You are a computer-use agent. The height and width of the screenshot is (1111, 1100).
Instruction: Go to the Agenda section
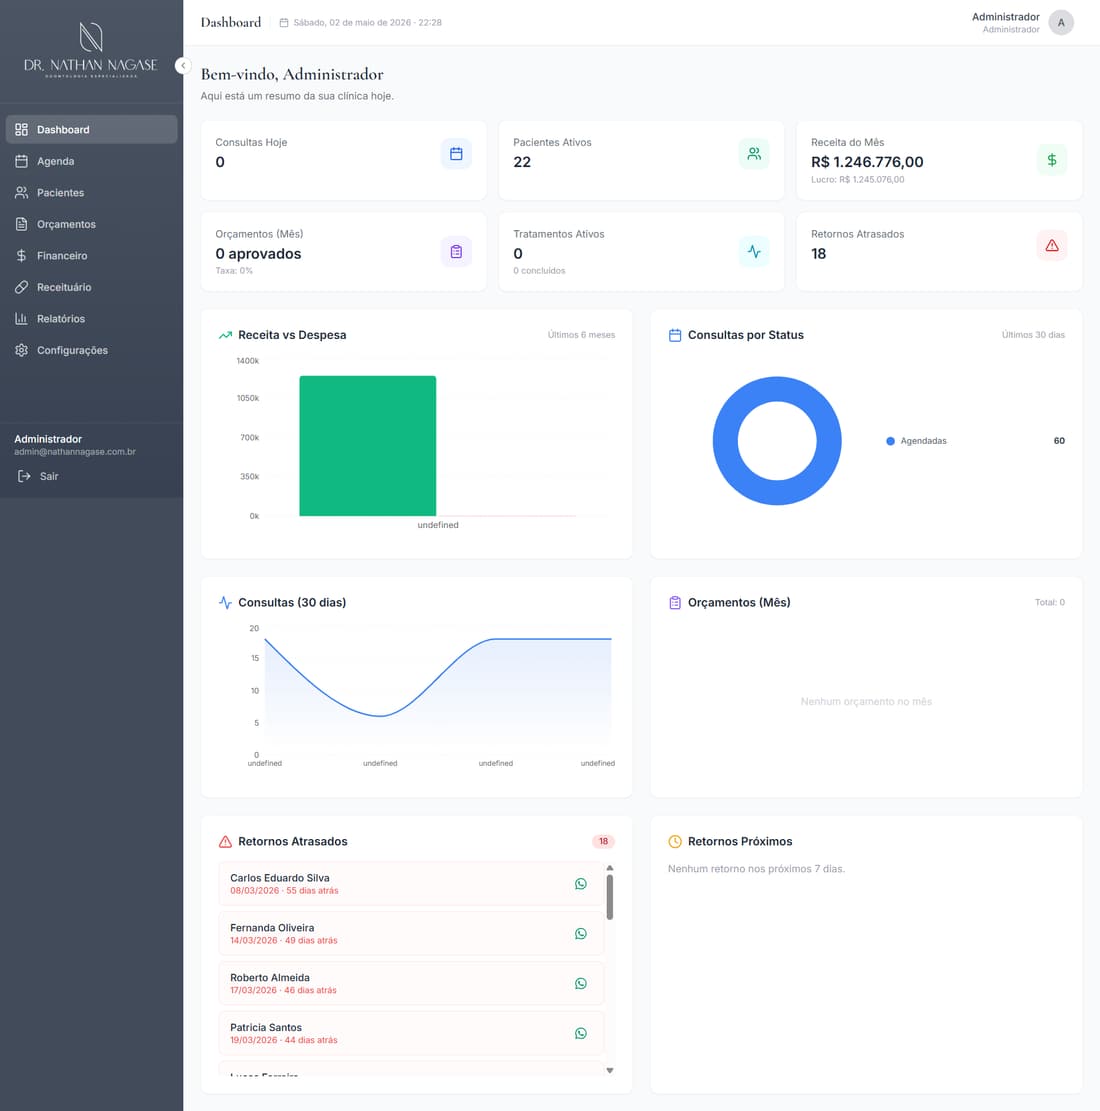coord(91,161)
